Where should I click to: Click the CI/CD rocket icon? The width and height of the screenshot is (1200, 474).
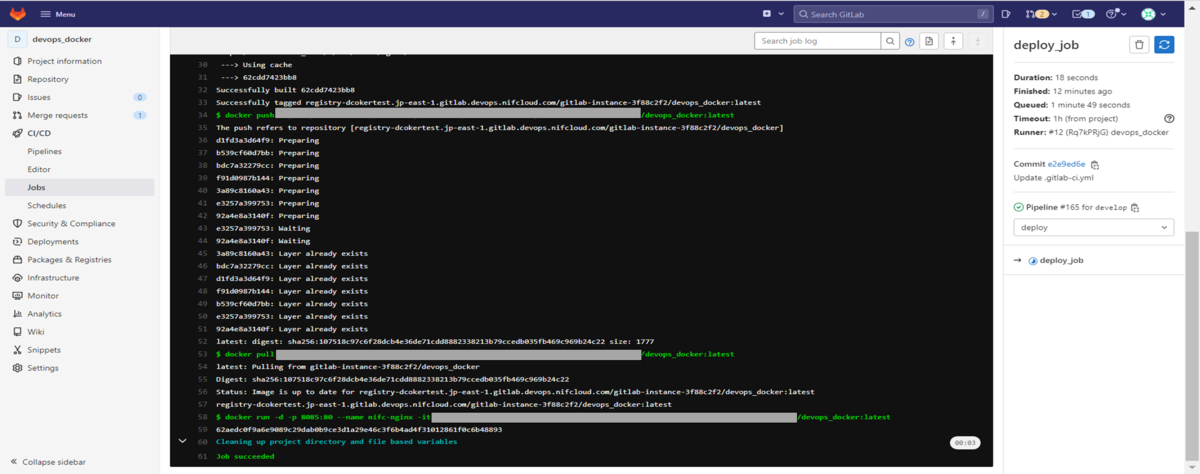point(17,133)
